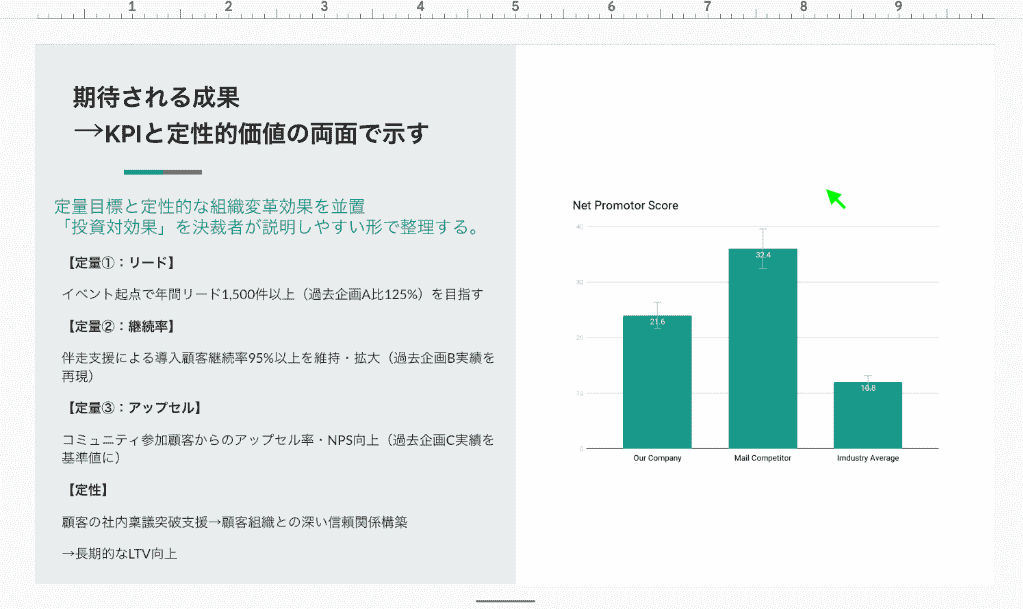This screenshot has height=609, width=1023.
Task: Click the speaker notes handle below the slide
Action: (505, 601)
